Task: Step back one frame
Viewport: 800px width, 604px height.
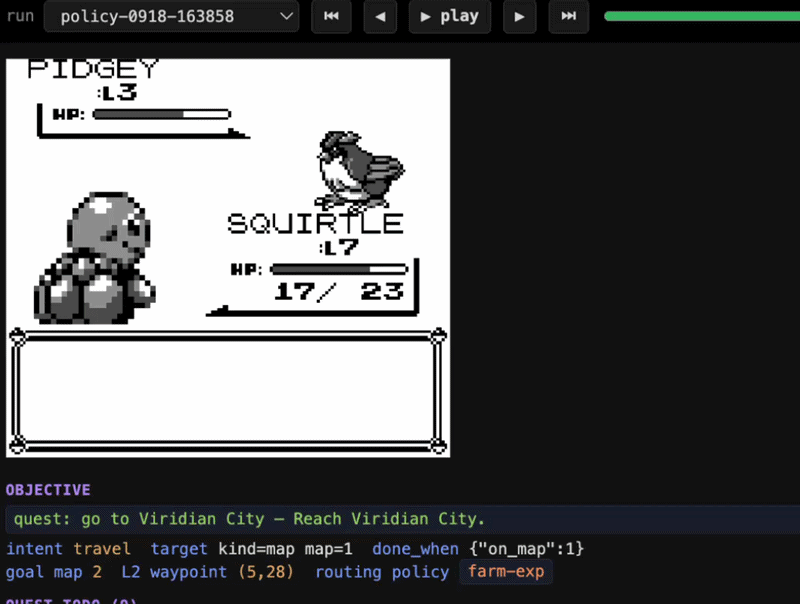Action: coord(380,16)
